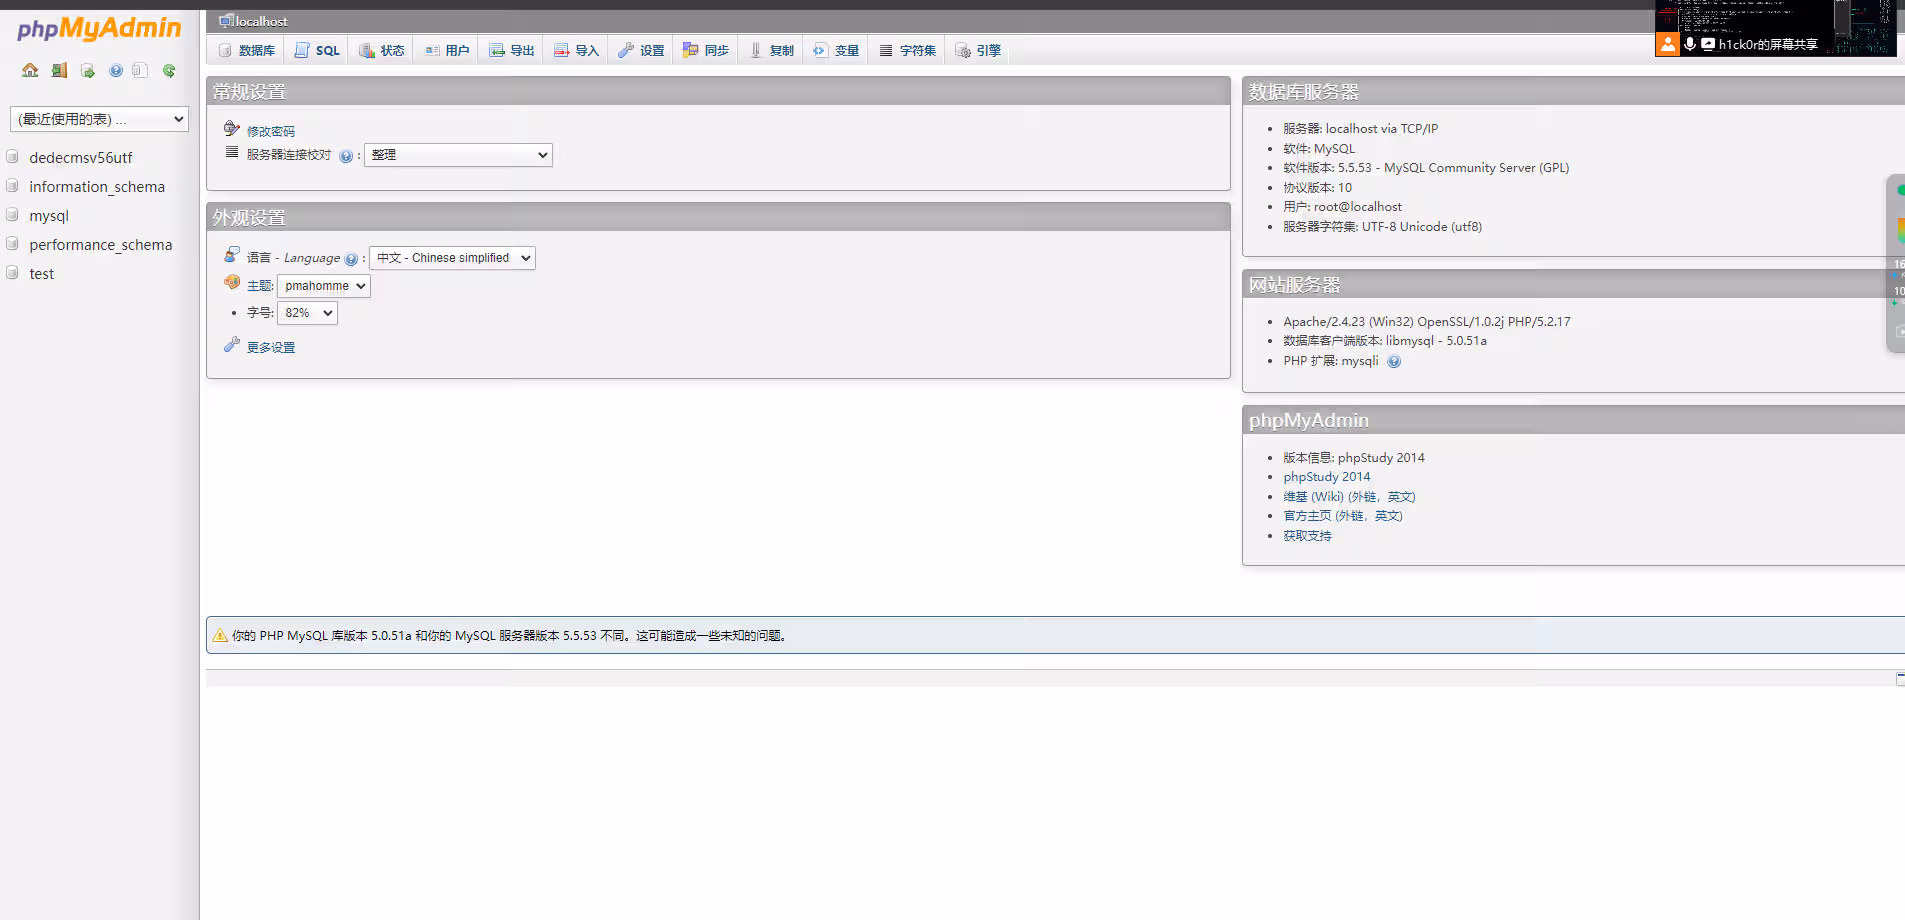The width and height of the screenshot is (1905, 920).
Task: Open the language dropdown showing Chinese simplified
Action: (x=452, y=258)
